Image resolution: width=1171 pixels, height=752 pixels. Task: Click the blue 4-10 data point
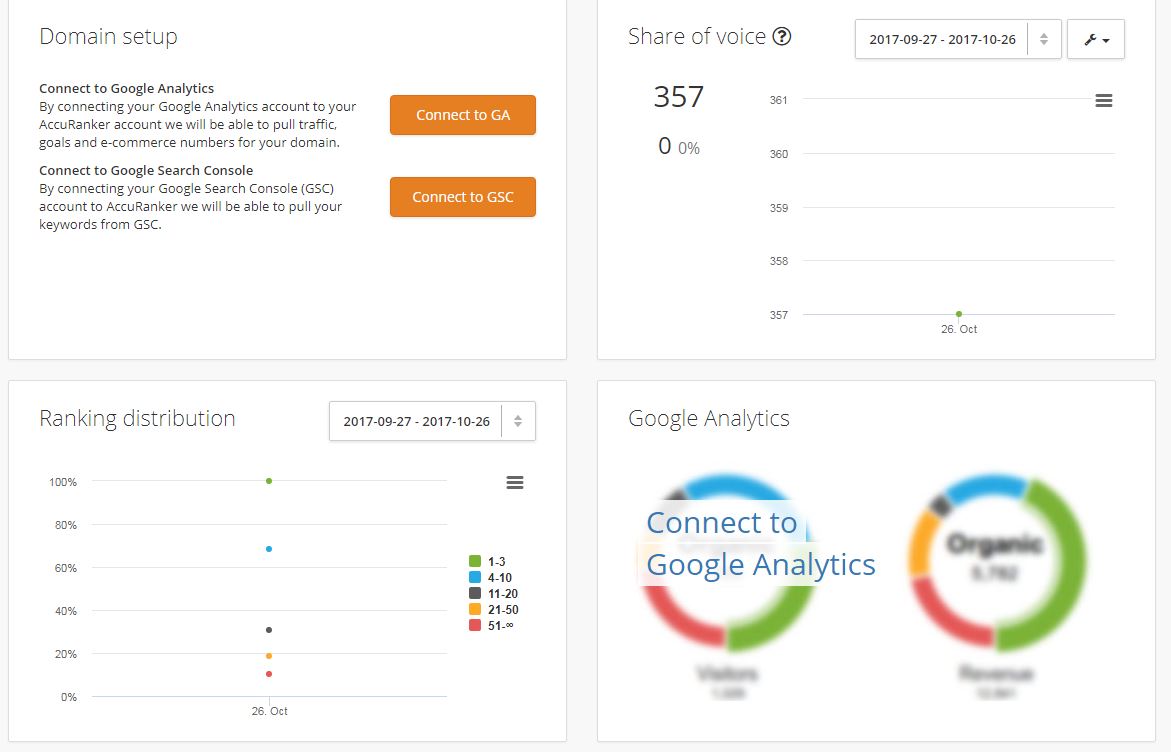[x=269, y=549]
